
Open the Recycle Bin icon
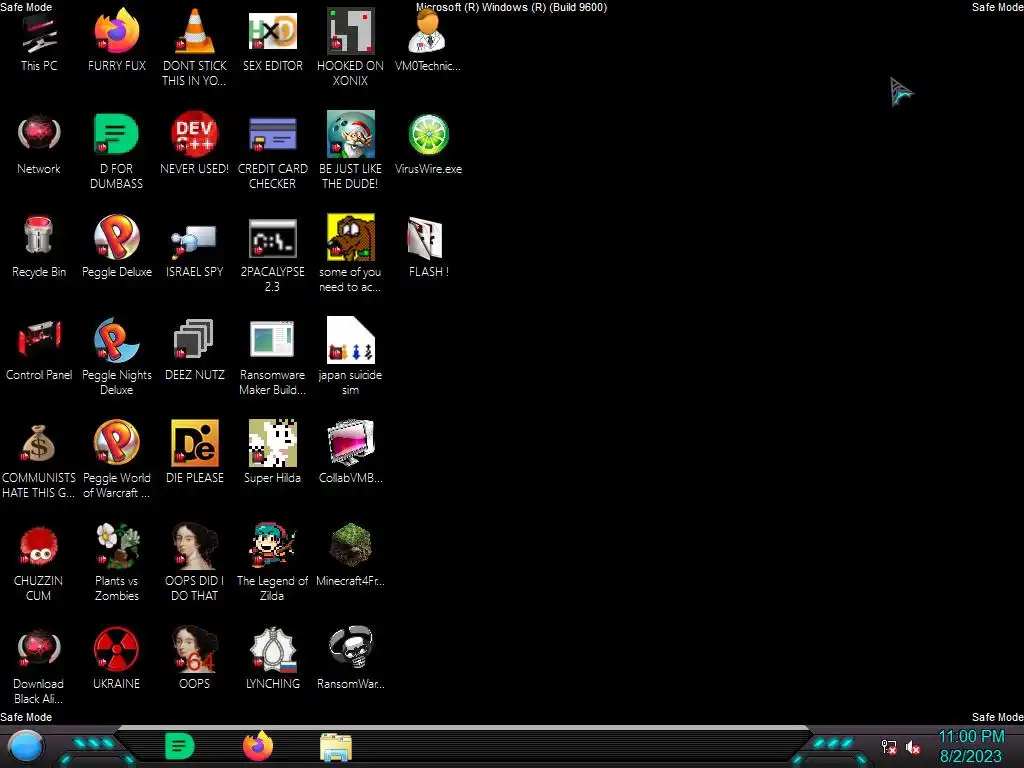39,235
